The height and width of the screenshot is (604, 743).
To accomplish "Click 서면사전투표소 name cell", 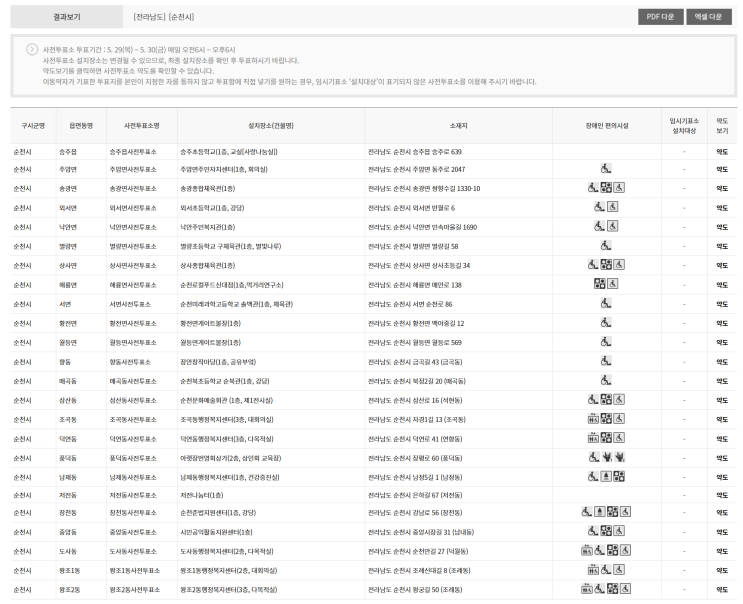I will 130,305.
